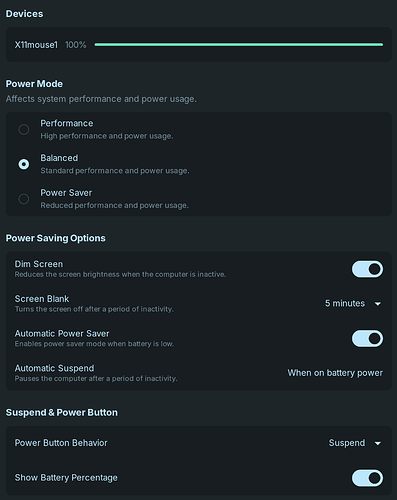Image resolution: width=397 pixels, height=500 pixels.
Task: Click the Screen Blank dropdown arrow
Action: point(378,304)
